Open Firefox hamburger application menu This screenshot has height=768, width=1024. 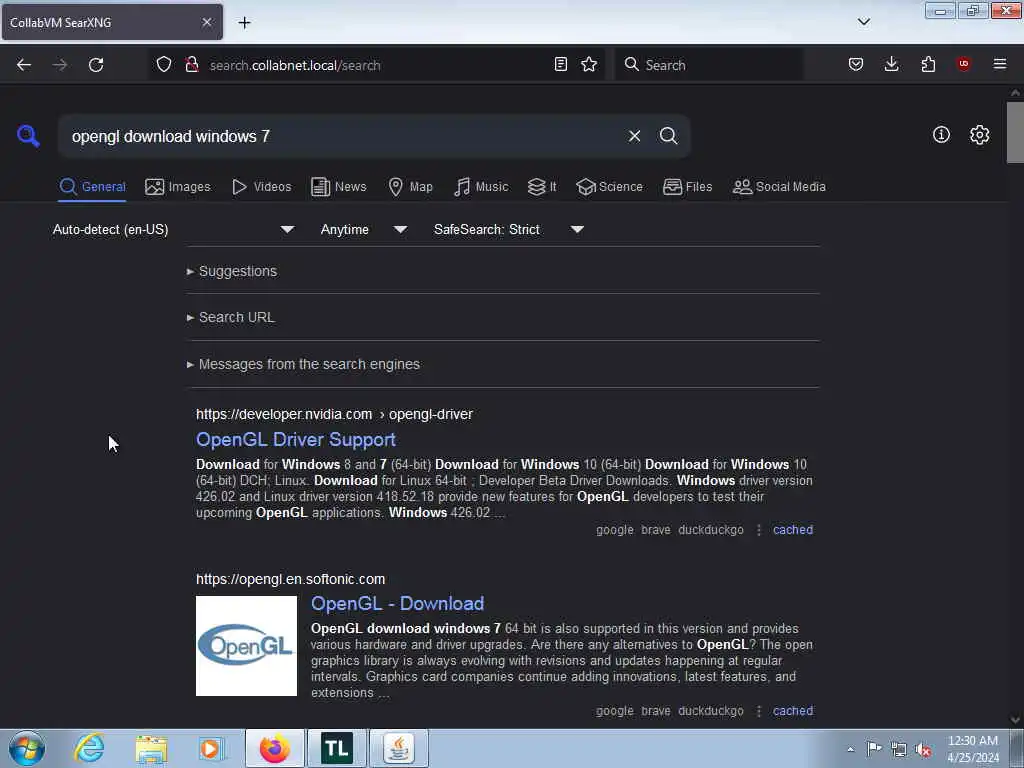tap(999, 64)
